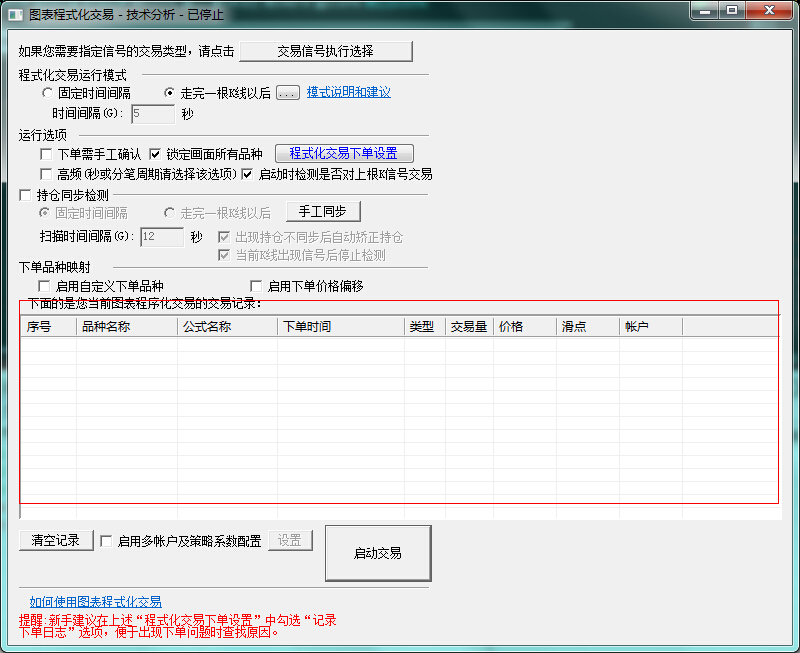Image resolution: width=800 pixels, height=653 pixels.
Task: Enable 启用自定义下单品种 checkbox
Action: point(44,287)
